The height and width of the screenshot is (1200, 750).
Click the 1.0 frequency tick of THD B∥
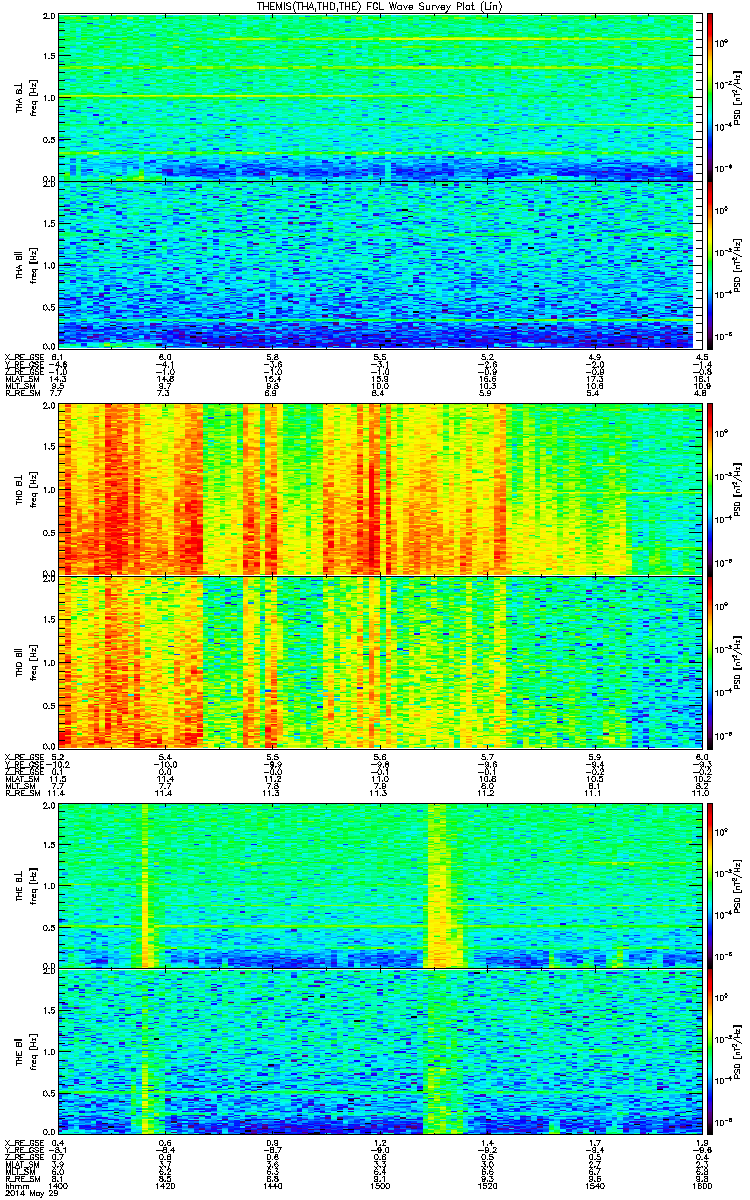49,661
